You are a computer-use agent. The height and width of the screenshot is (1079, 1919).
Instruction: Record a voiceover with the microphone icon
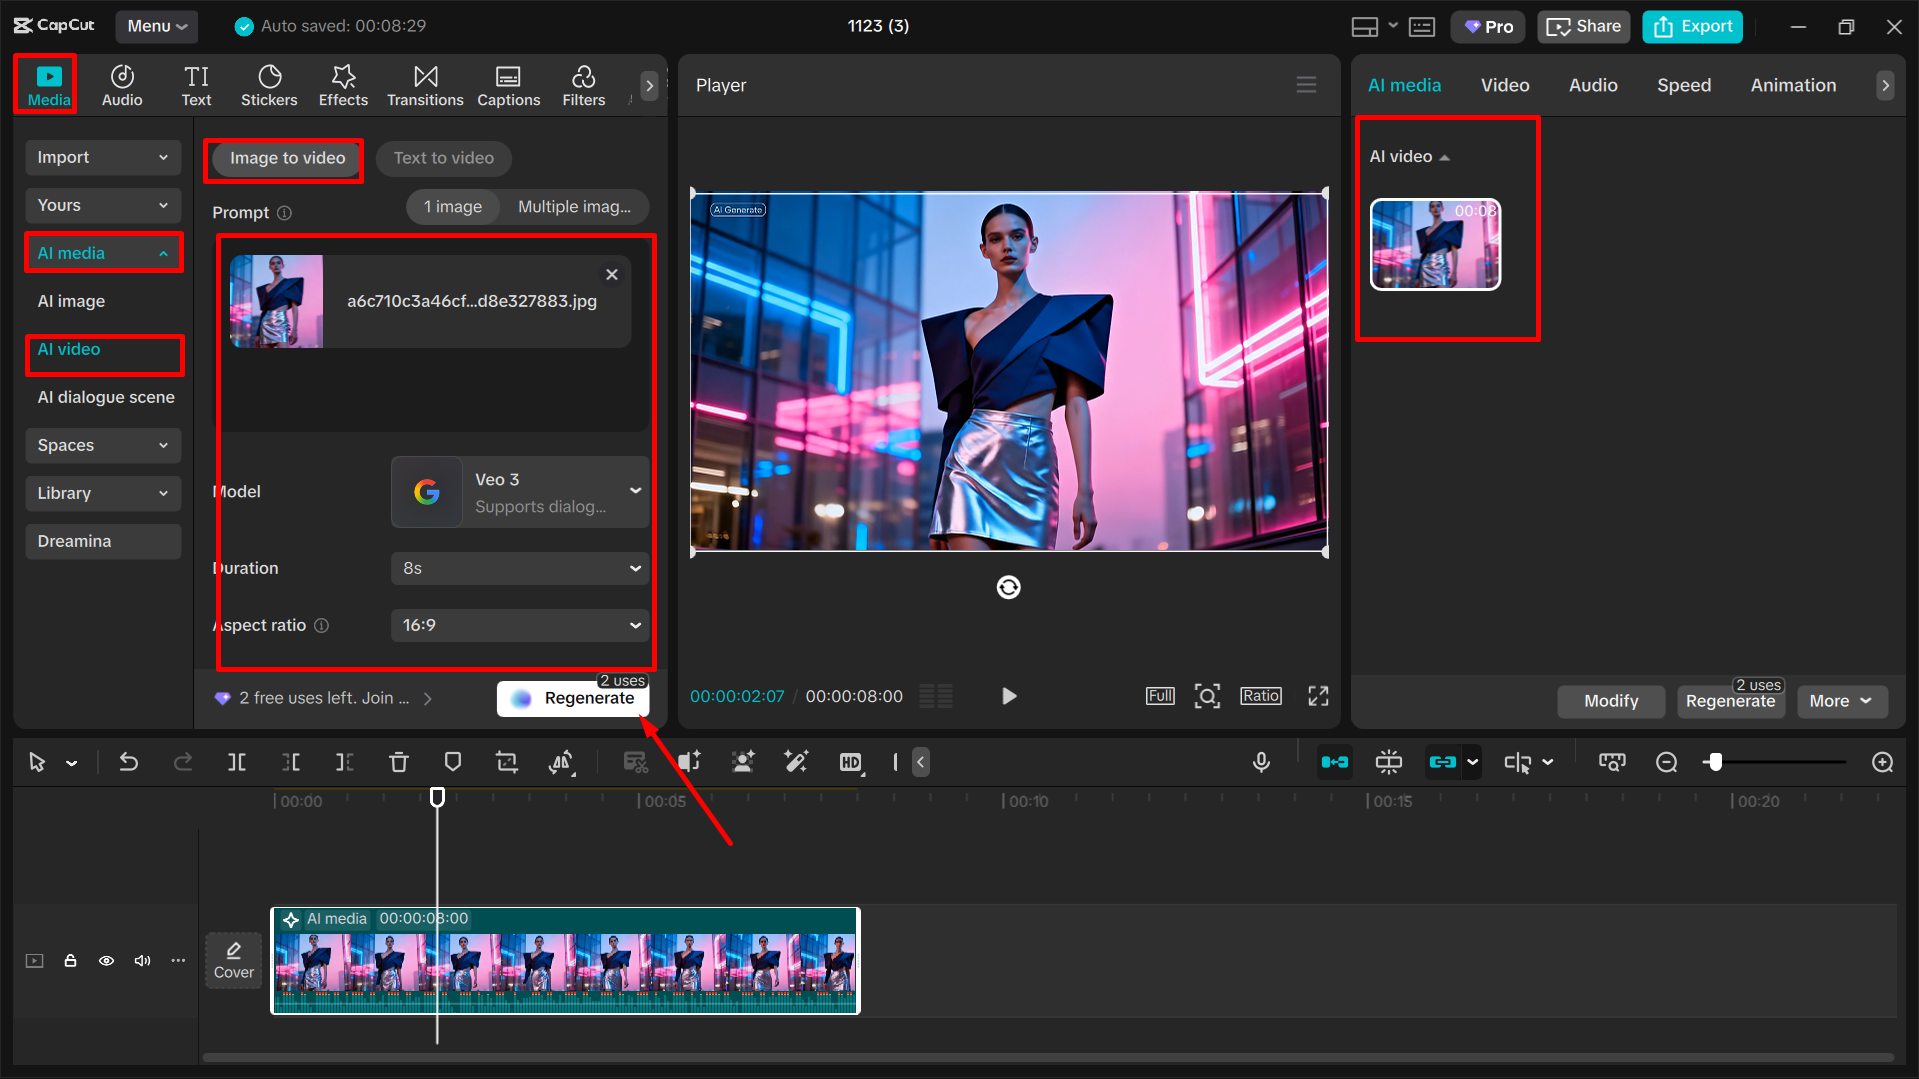tap(1261, 761)
